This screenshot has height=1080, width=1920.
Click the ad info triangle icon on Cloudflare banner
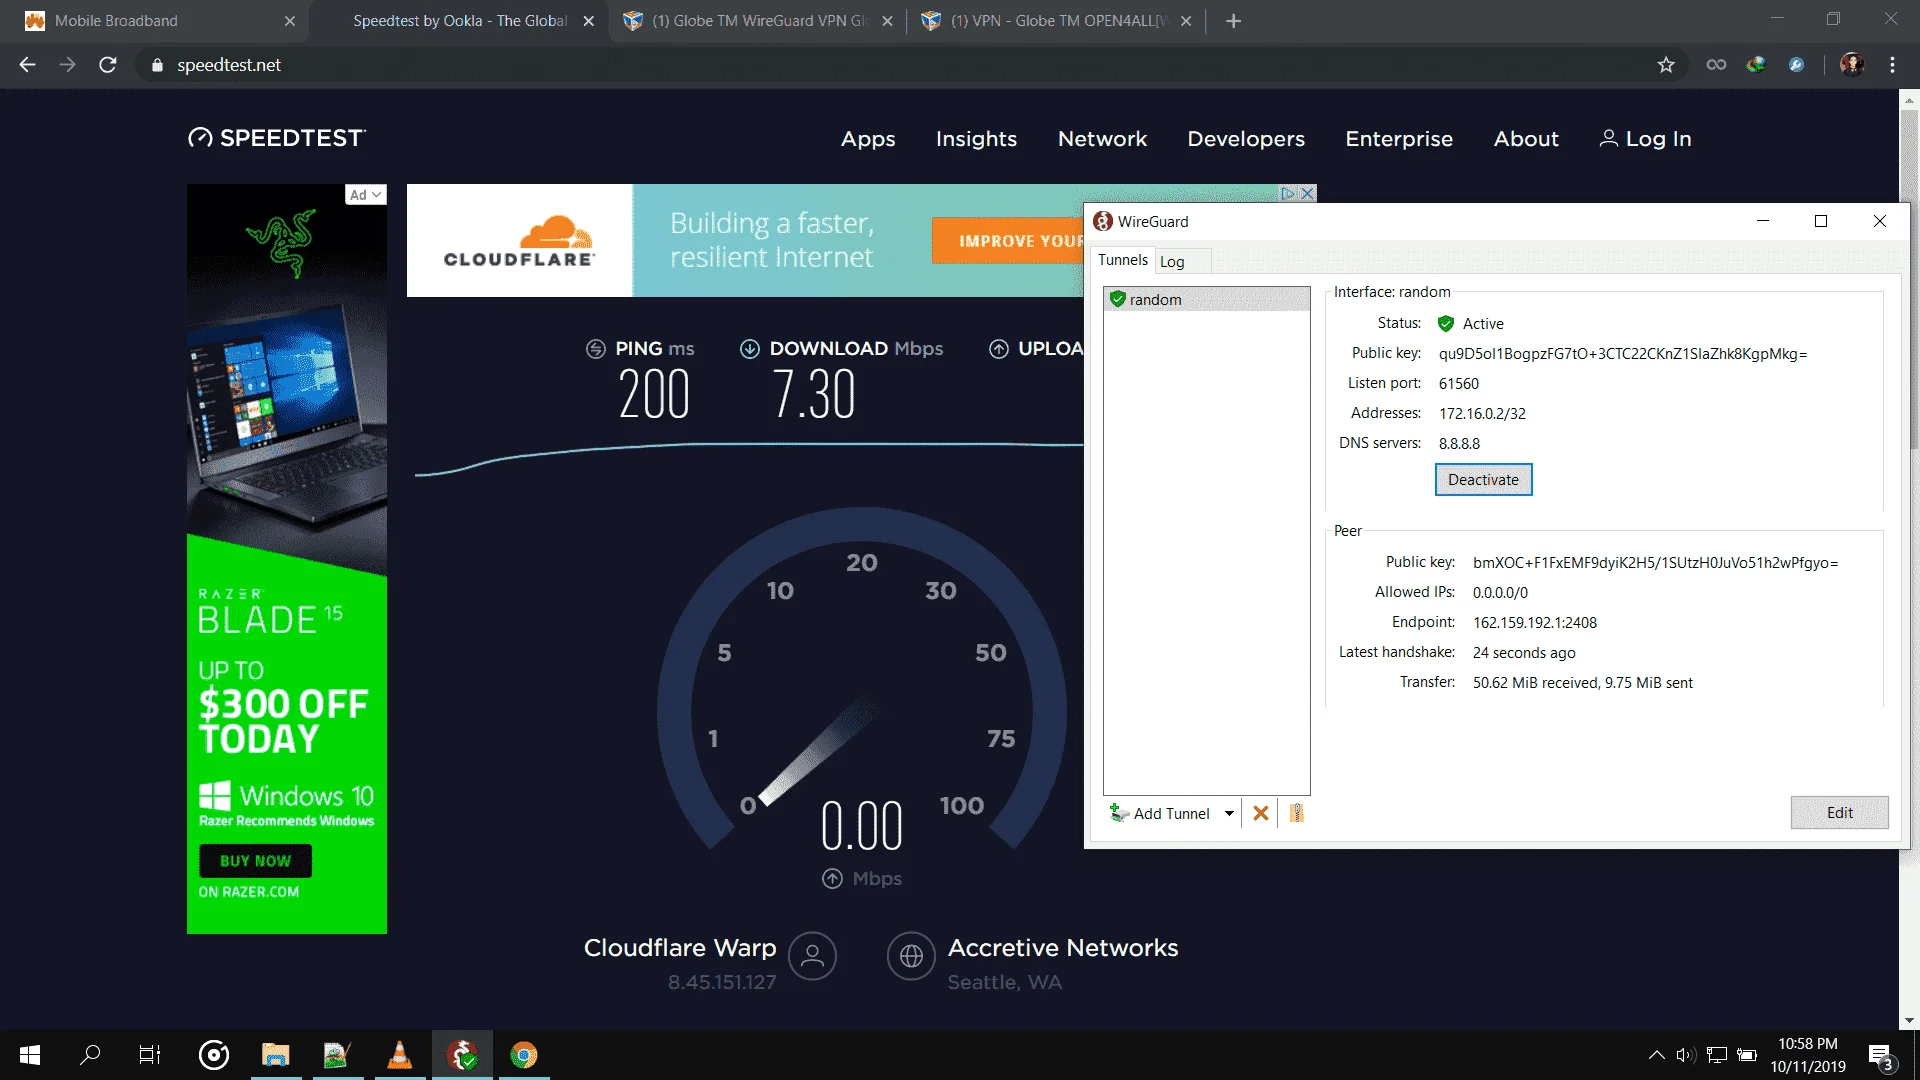[x=1289, y=193]
